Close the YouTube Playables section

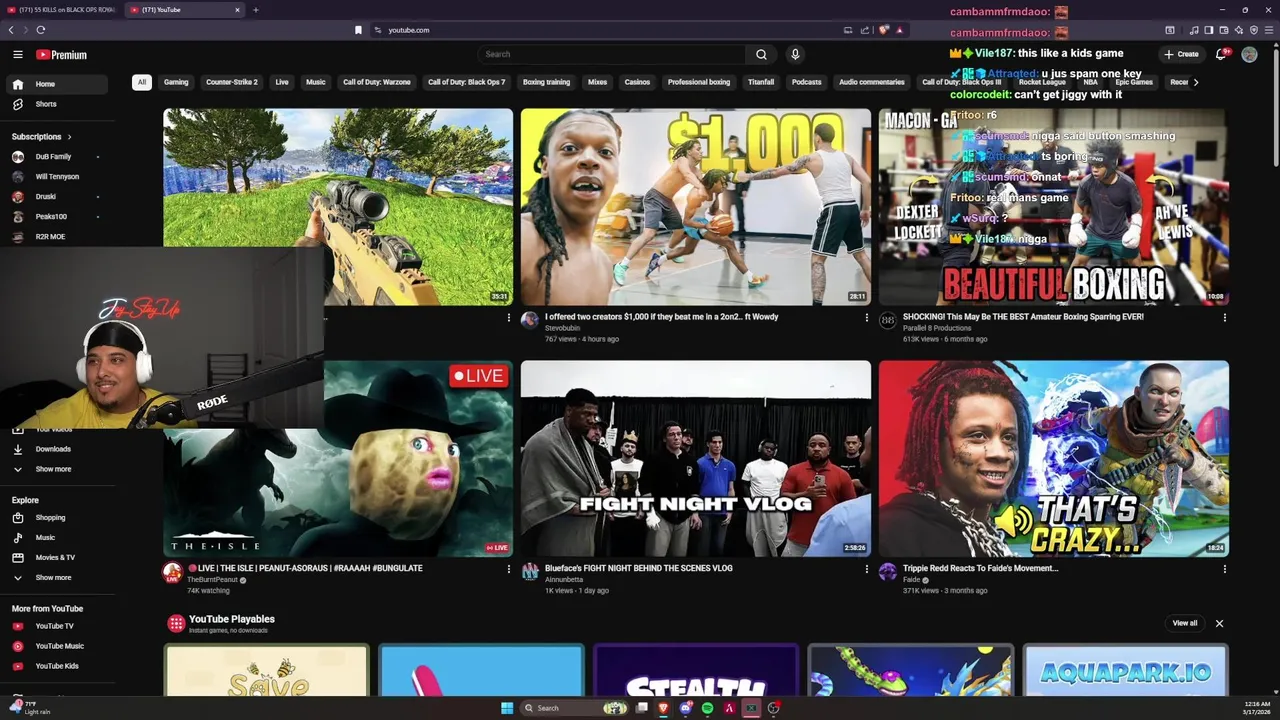[1219, 623]
